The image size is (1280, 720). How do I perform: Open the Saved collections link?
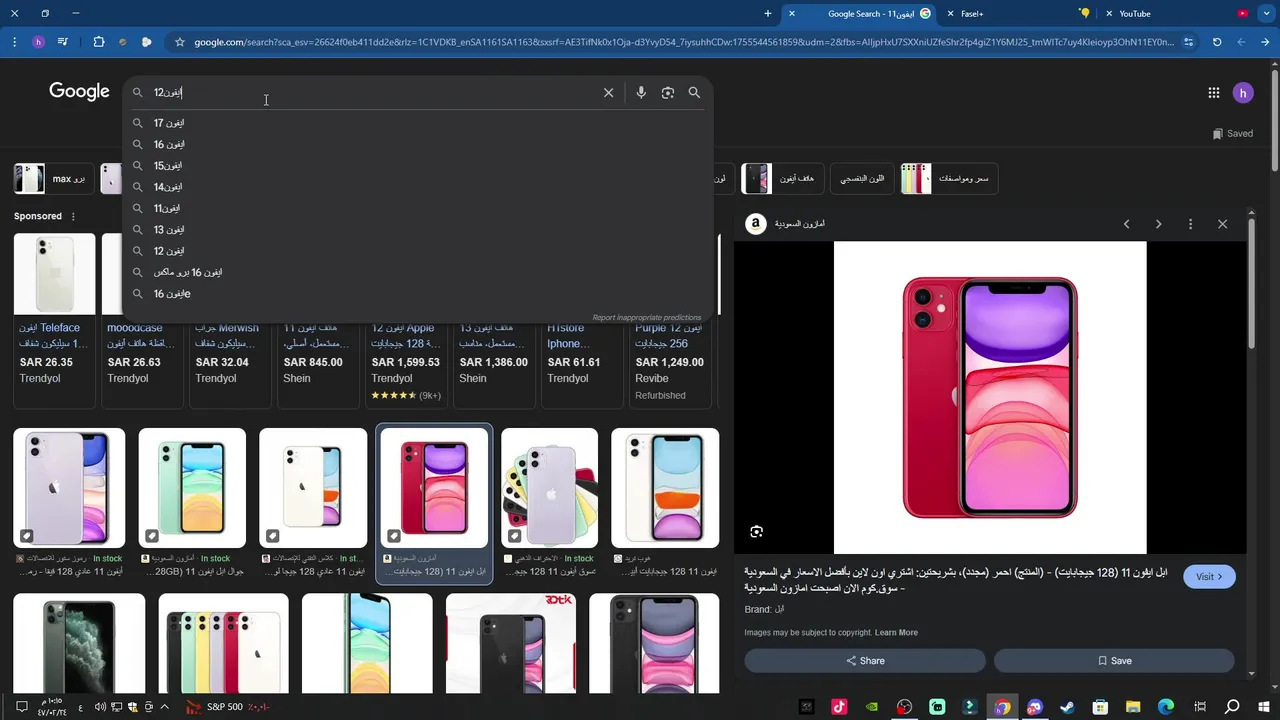[x=1232, y=133]
